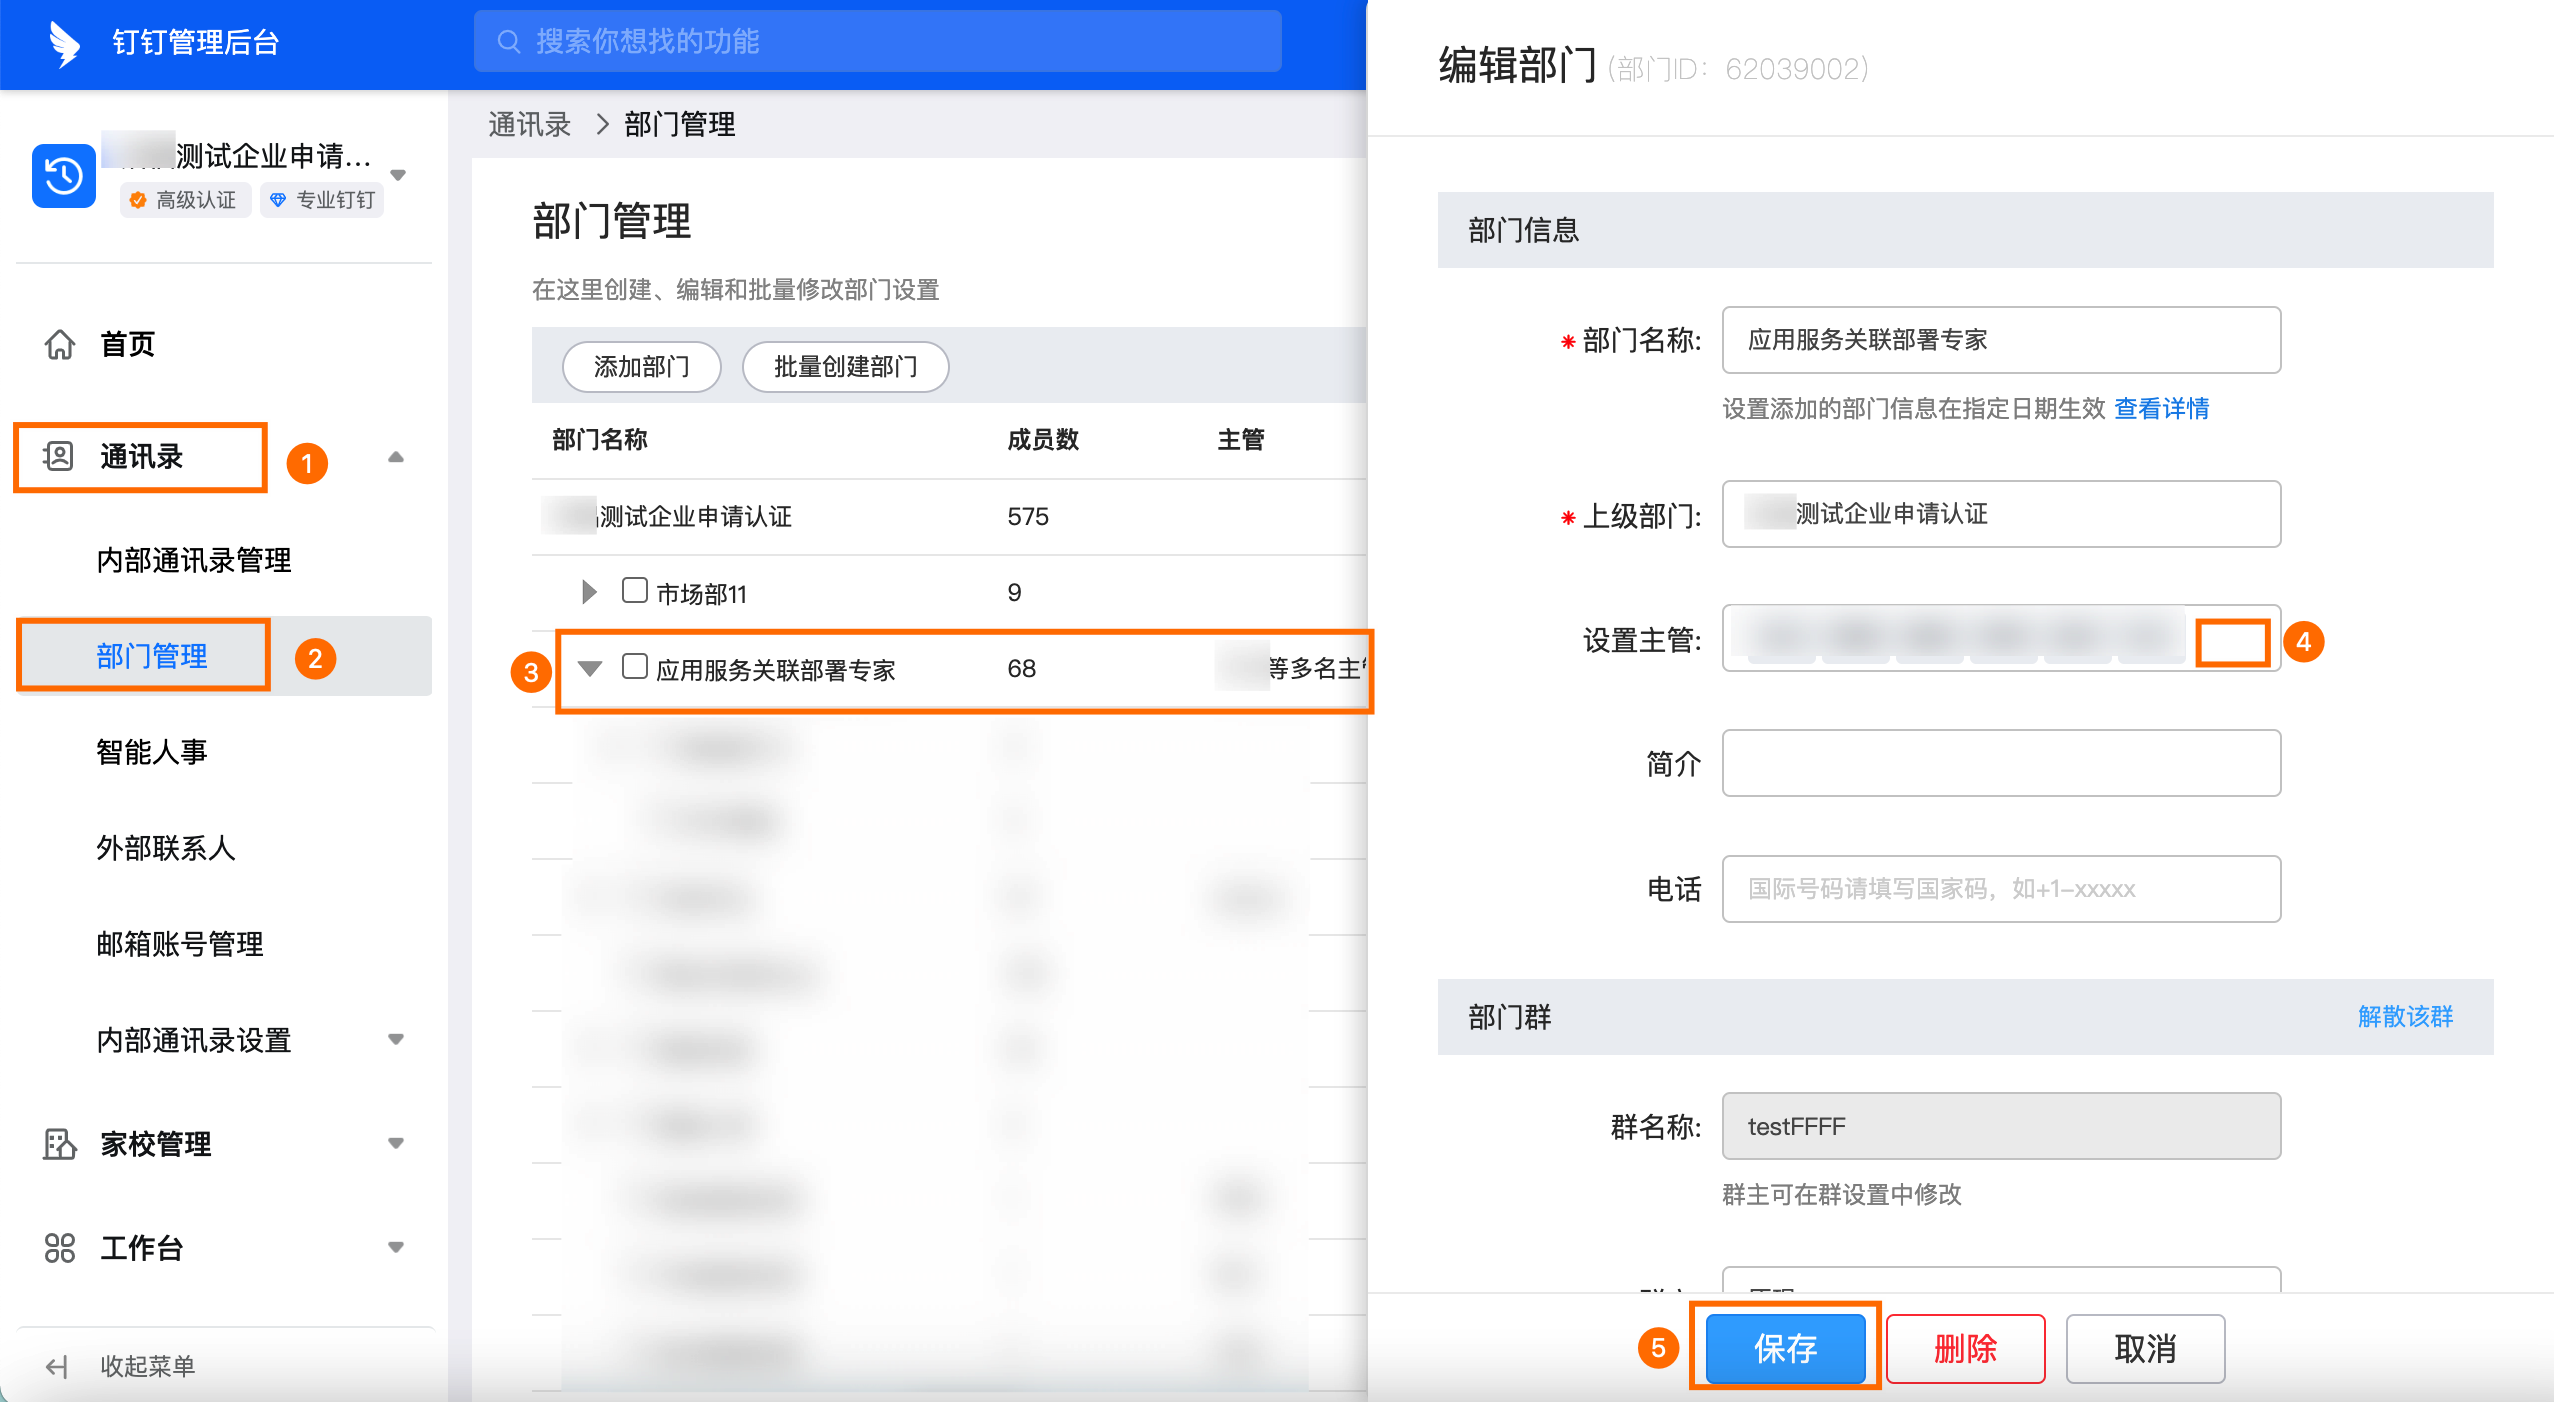Click the collapse-menu arrow icon
2554x1402 pixels.
(x=57, y=1366)
